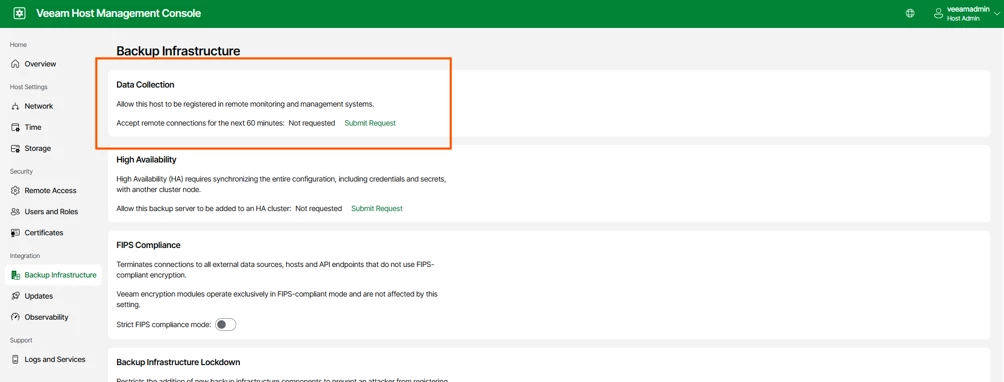This screenshot has height=382, width=1004.
Task: Click the Overview home icon
Action: pos(15,64)
